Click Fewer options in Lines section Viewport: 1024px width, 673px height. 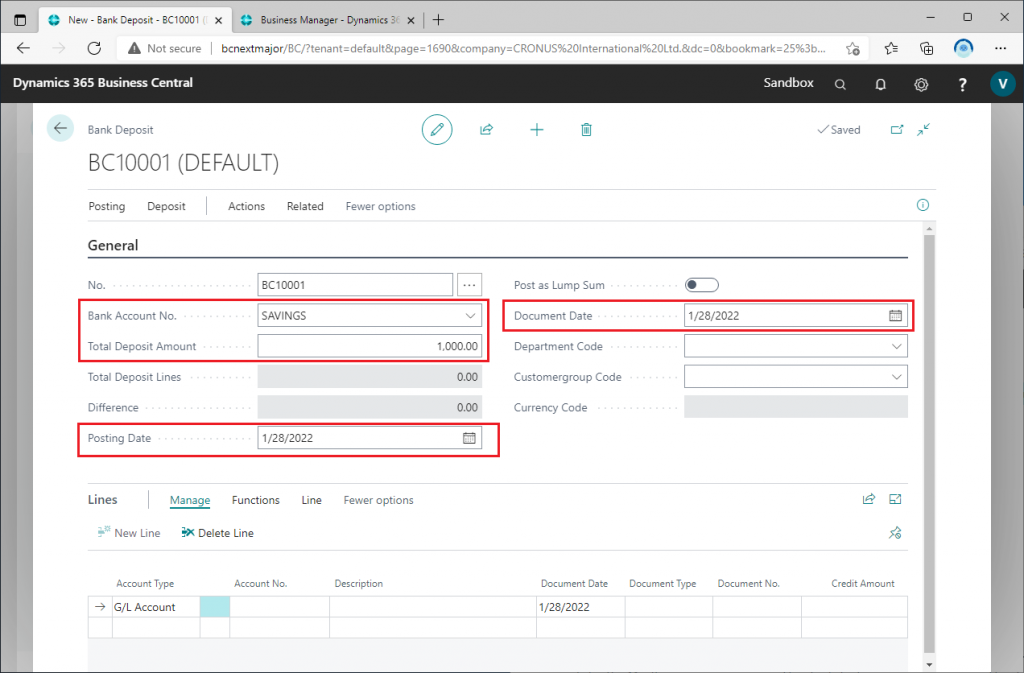point(378,500)
